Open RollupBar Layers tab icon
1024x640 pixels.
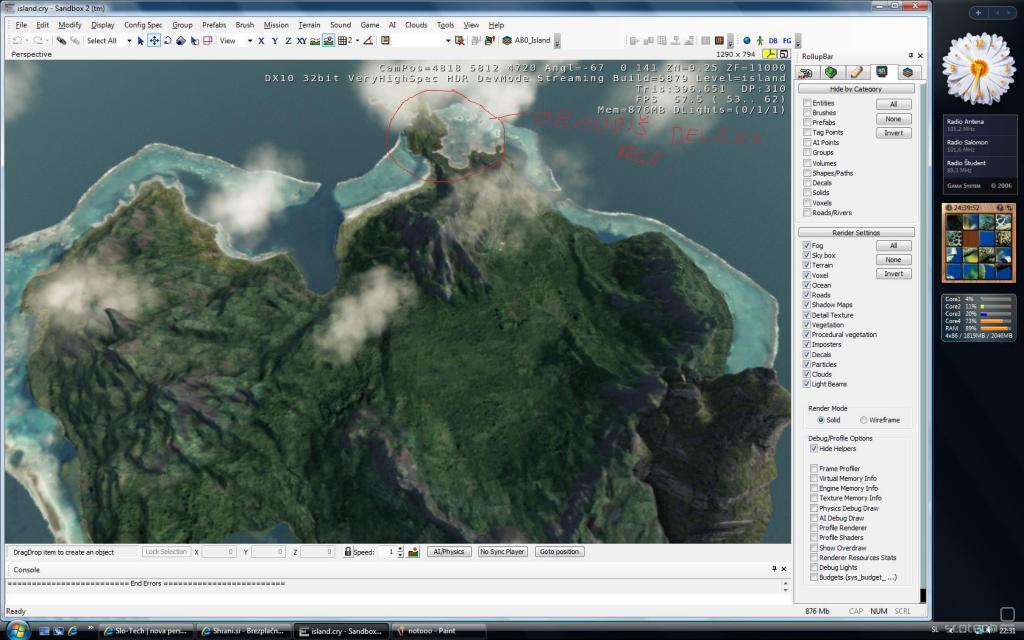click(x=907, y=72)
